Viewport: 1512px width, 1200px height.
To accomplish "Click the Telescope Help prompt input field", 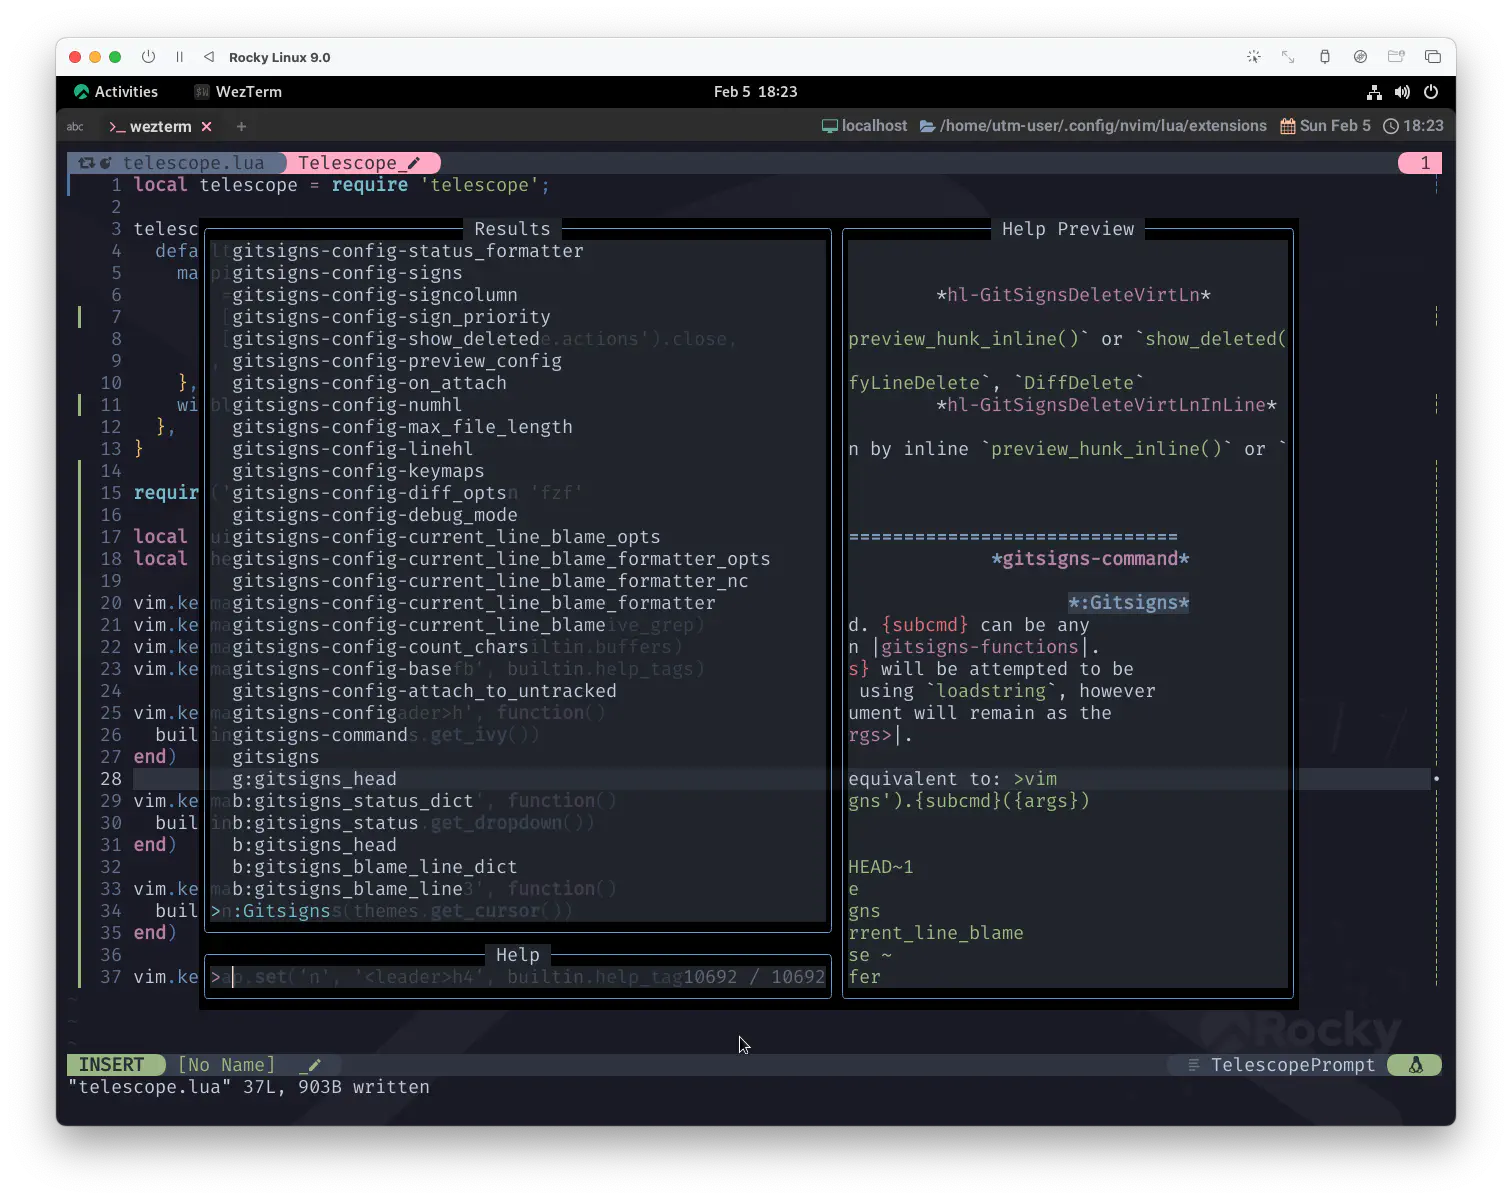I will (x=518, y=977).
